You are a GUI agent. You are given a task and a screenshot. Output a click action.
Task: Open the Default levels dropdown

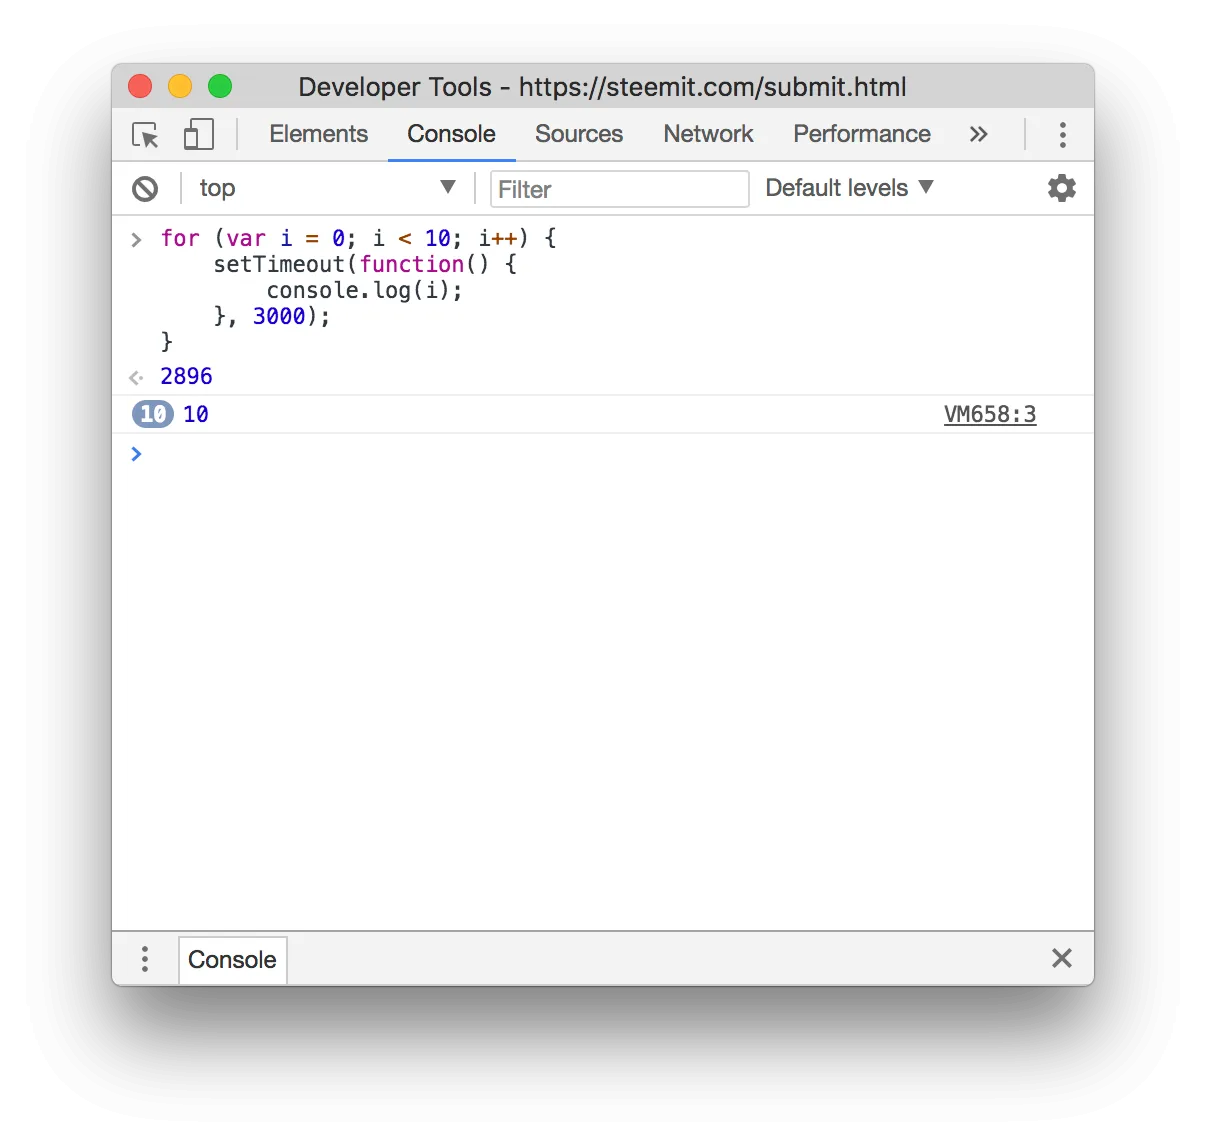pos(849,188)
